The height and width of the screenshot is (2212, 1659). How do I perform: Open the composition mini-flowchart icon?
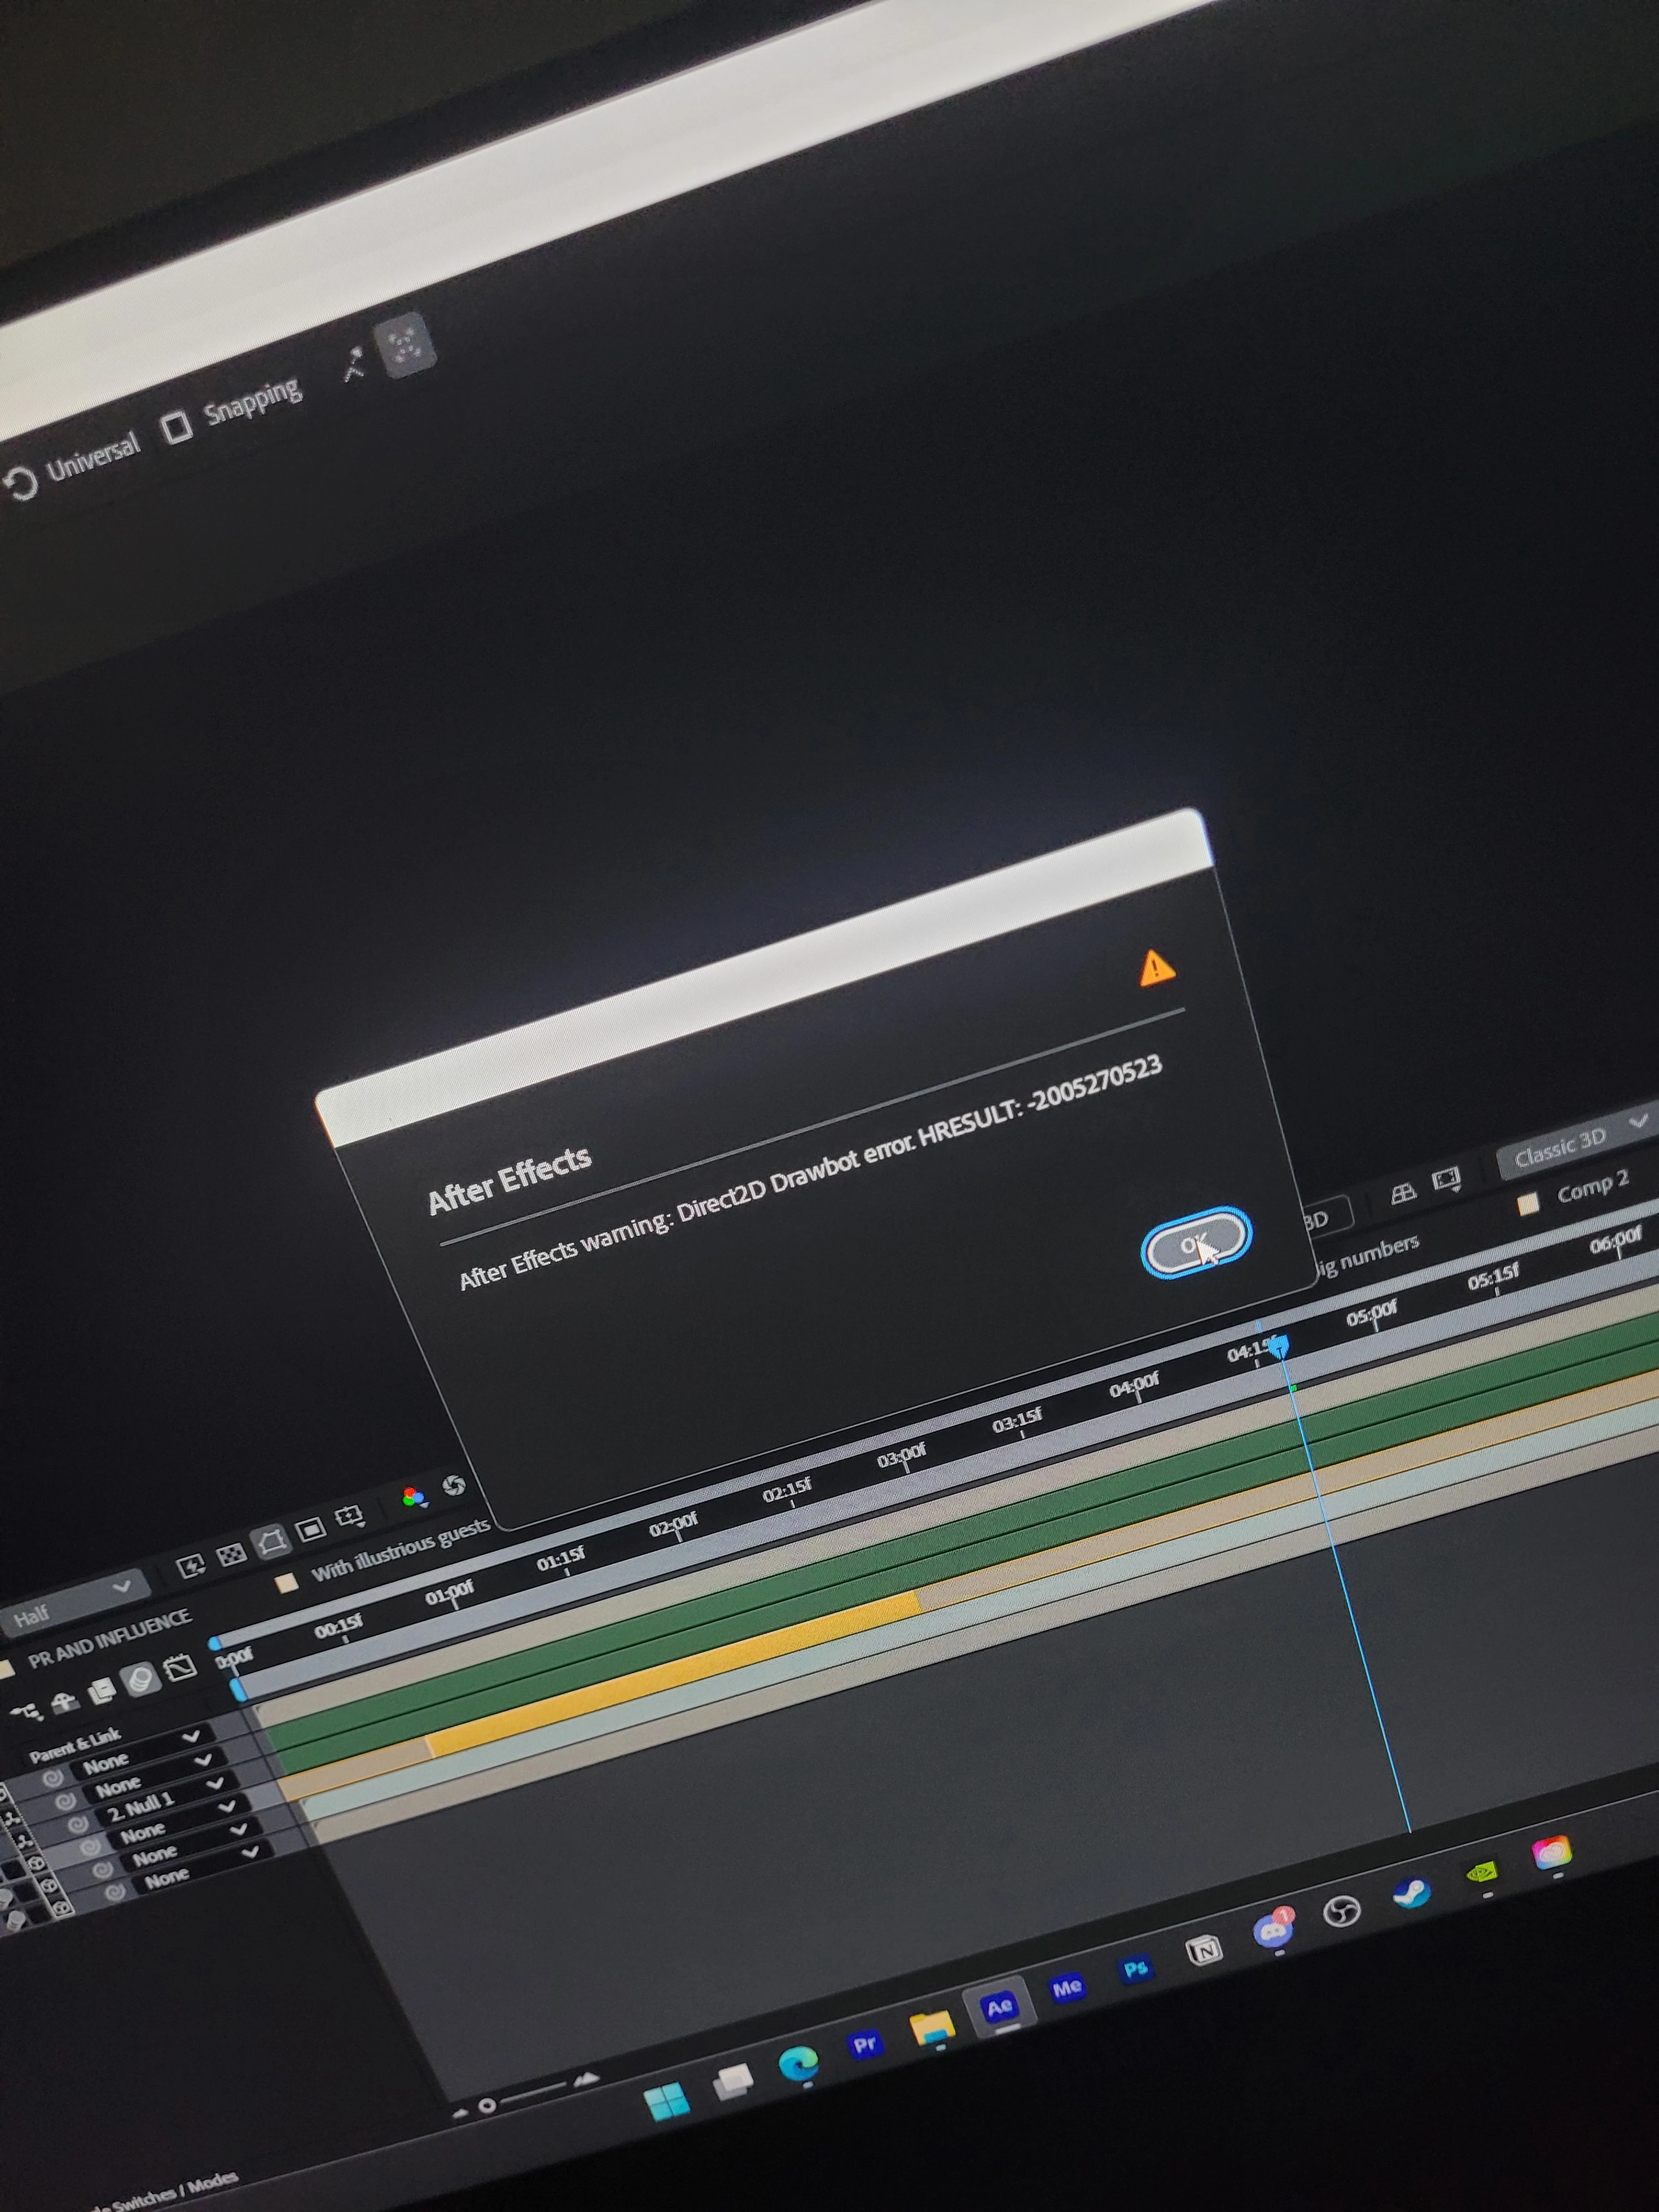(26, 1712)
